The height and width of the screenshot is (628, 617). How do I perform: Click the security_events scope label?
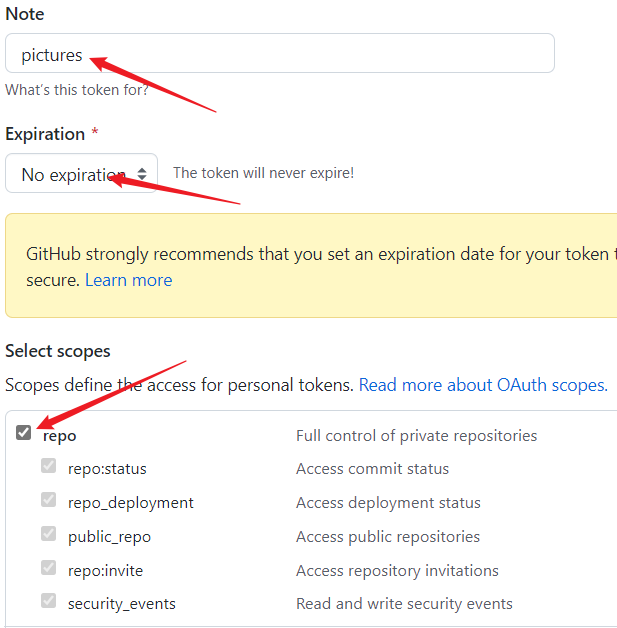pyautogui.click(x=122, y=604)
